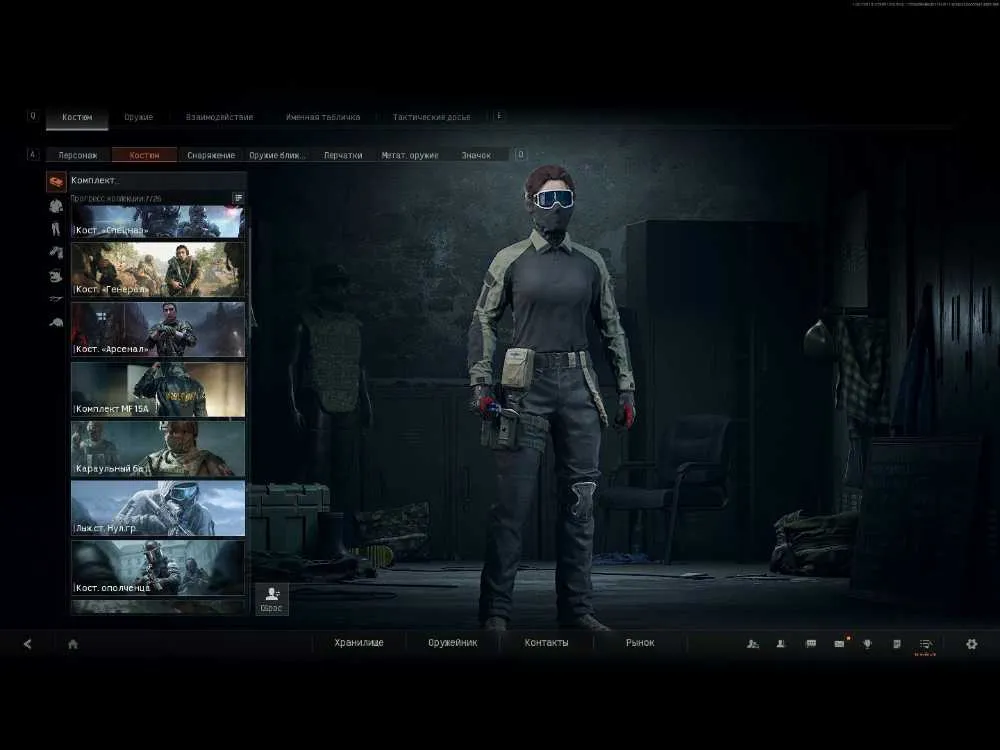This screenshot has height=750, width=1000.
Task: Open the full outfit set category icon
Action: (x=56, y=182)
